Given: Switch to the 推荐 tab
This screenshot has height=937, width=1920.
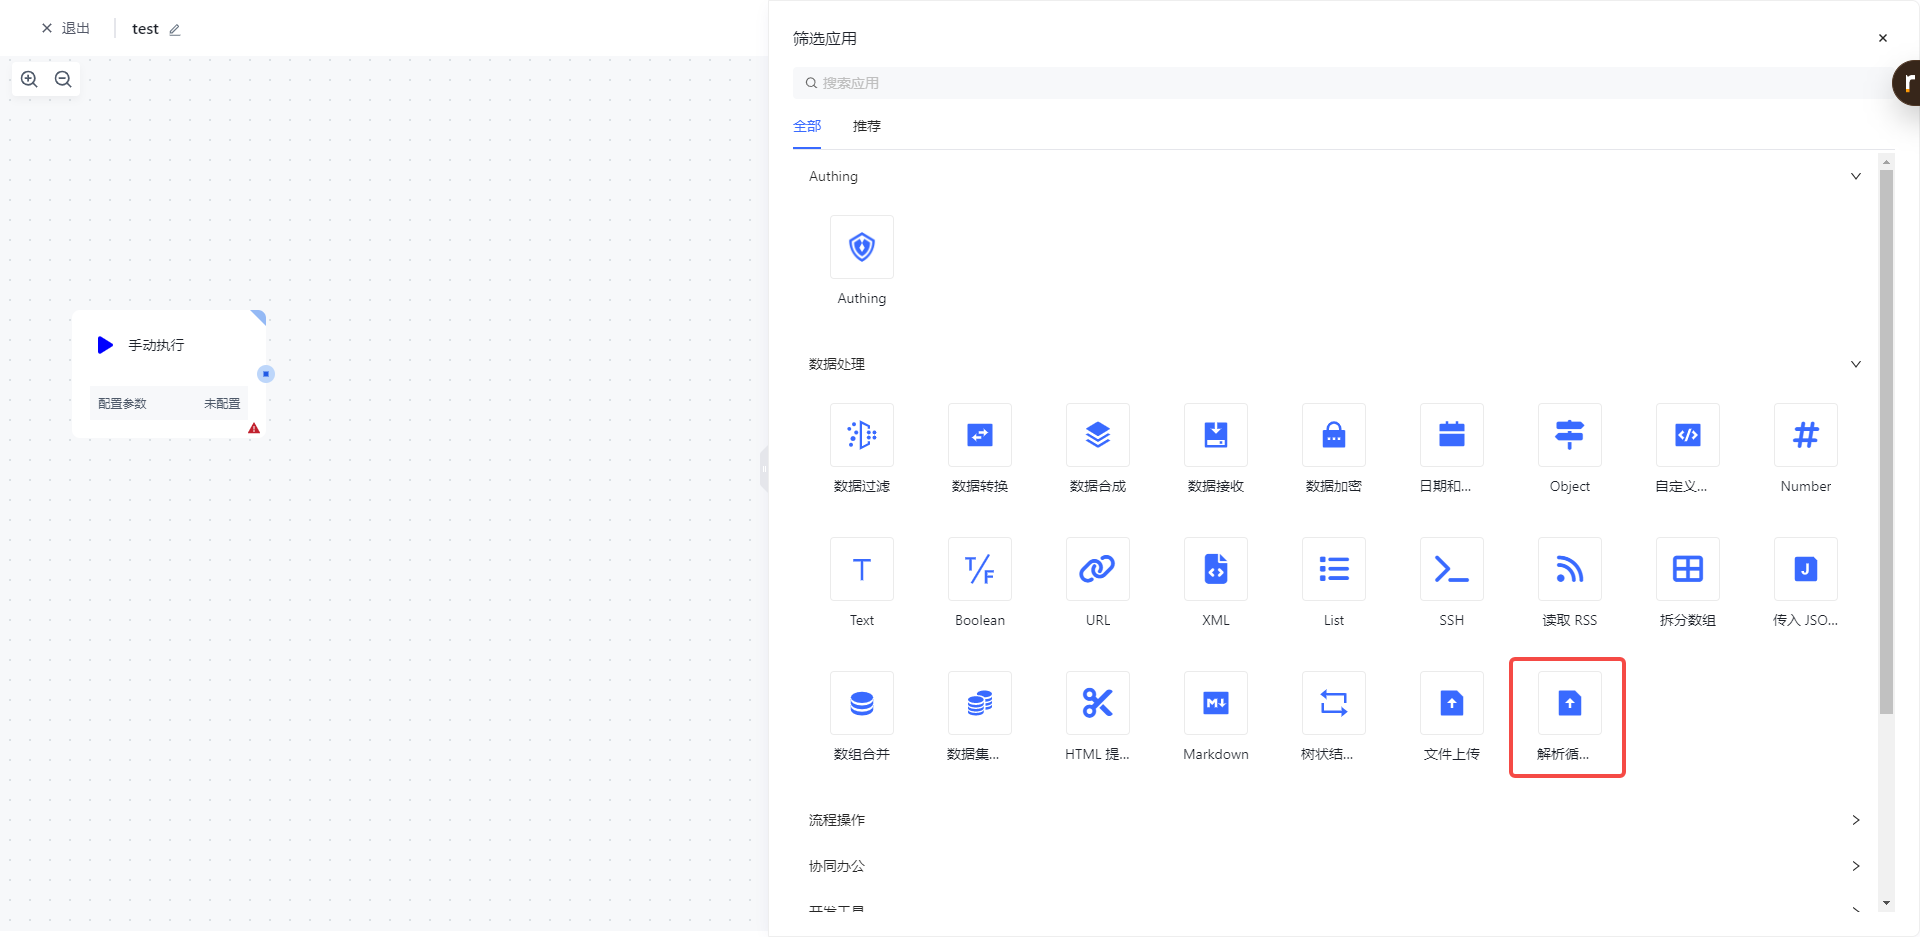Looking at the screenshot, I should coord(866,126).
